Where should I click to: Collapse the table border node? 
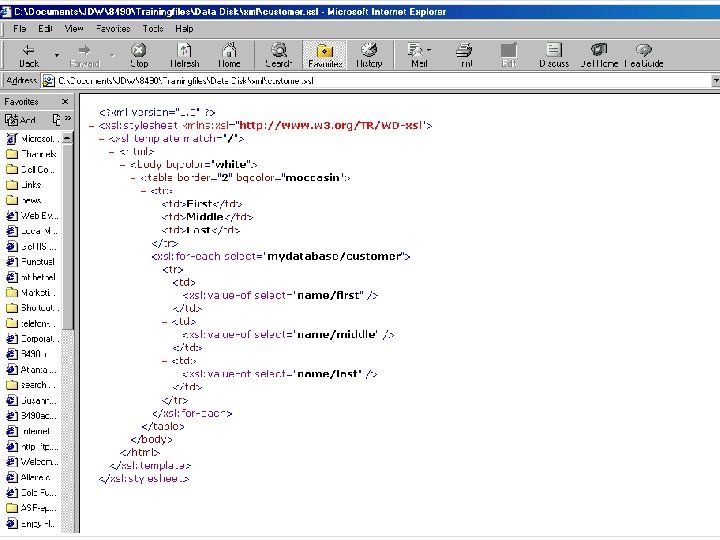click(133, 178)
